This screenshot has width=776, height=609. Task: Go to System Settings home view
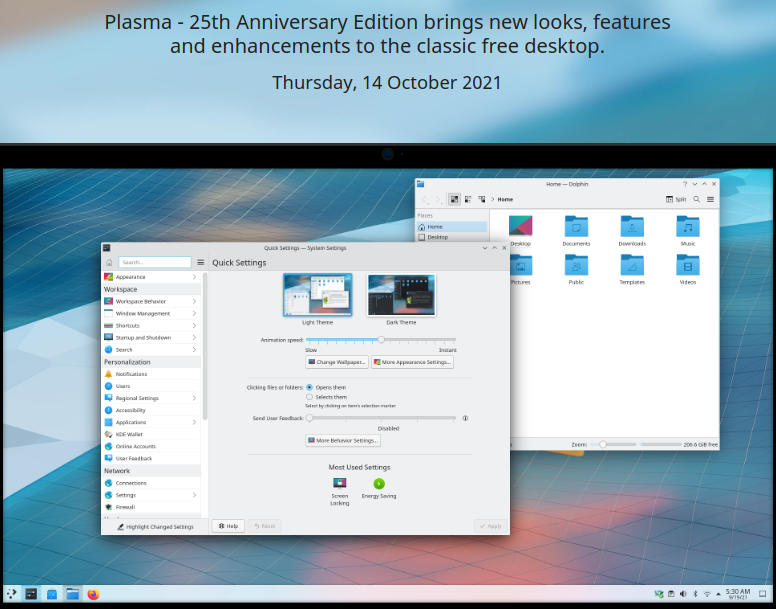(109, 262)
